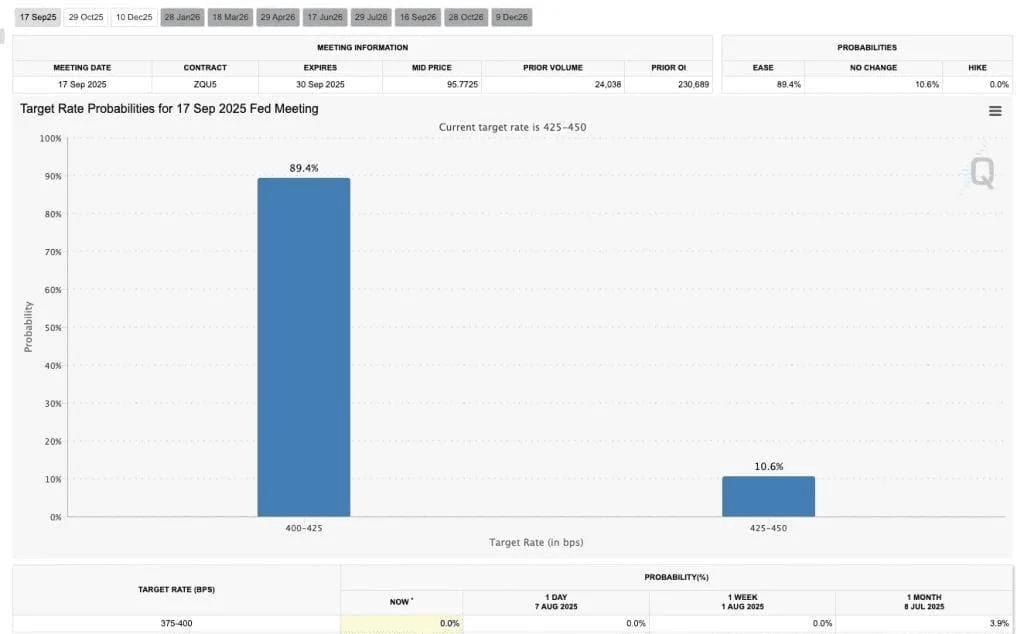Click the MID PRICE column header
This screenshot has height=634, width=1024.
[x=432, y=67]
